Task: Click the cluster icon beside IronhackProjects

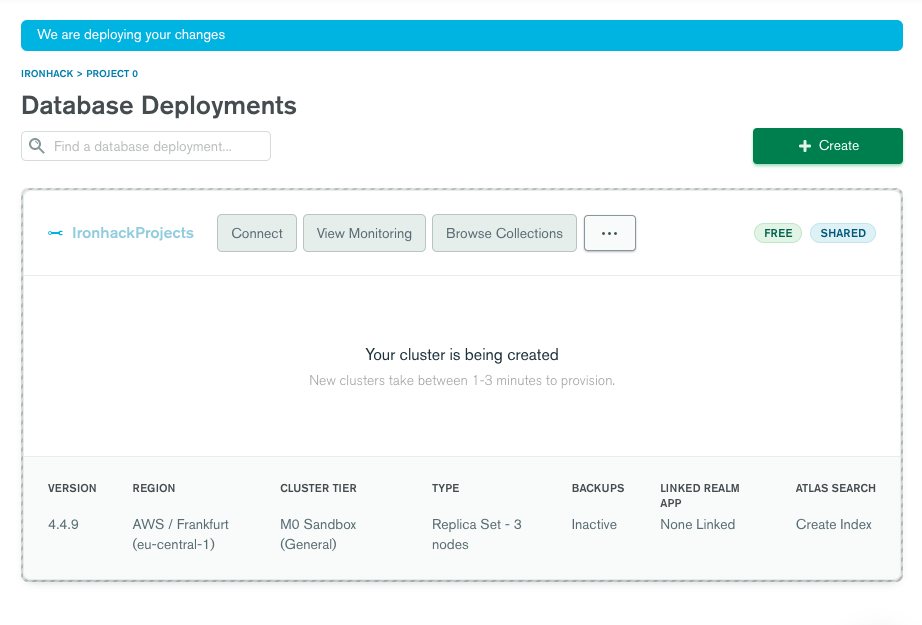Action: (55, 233)
